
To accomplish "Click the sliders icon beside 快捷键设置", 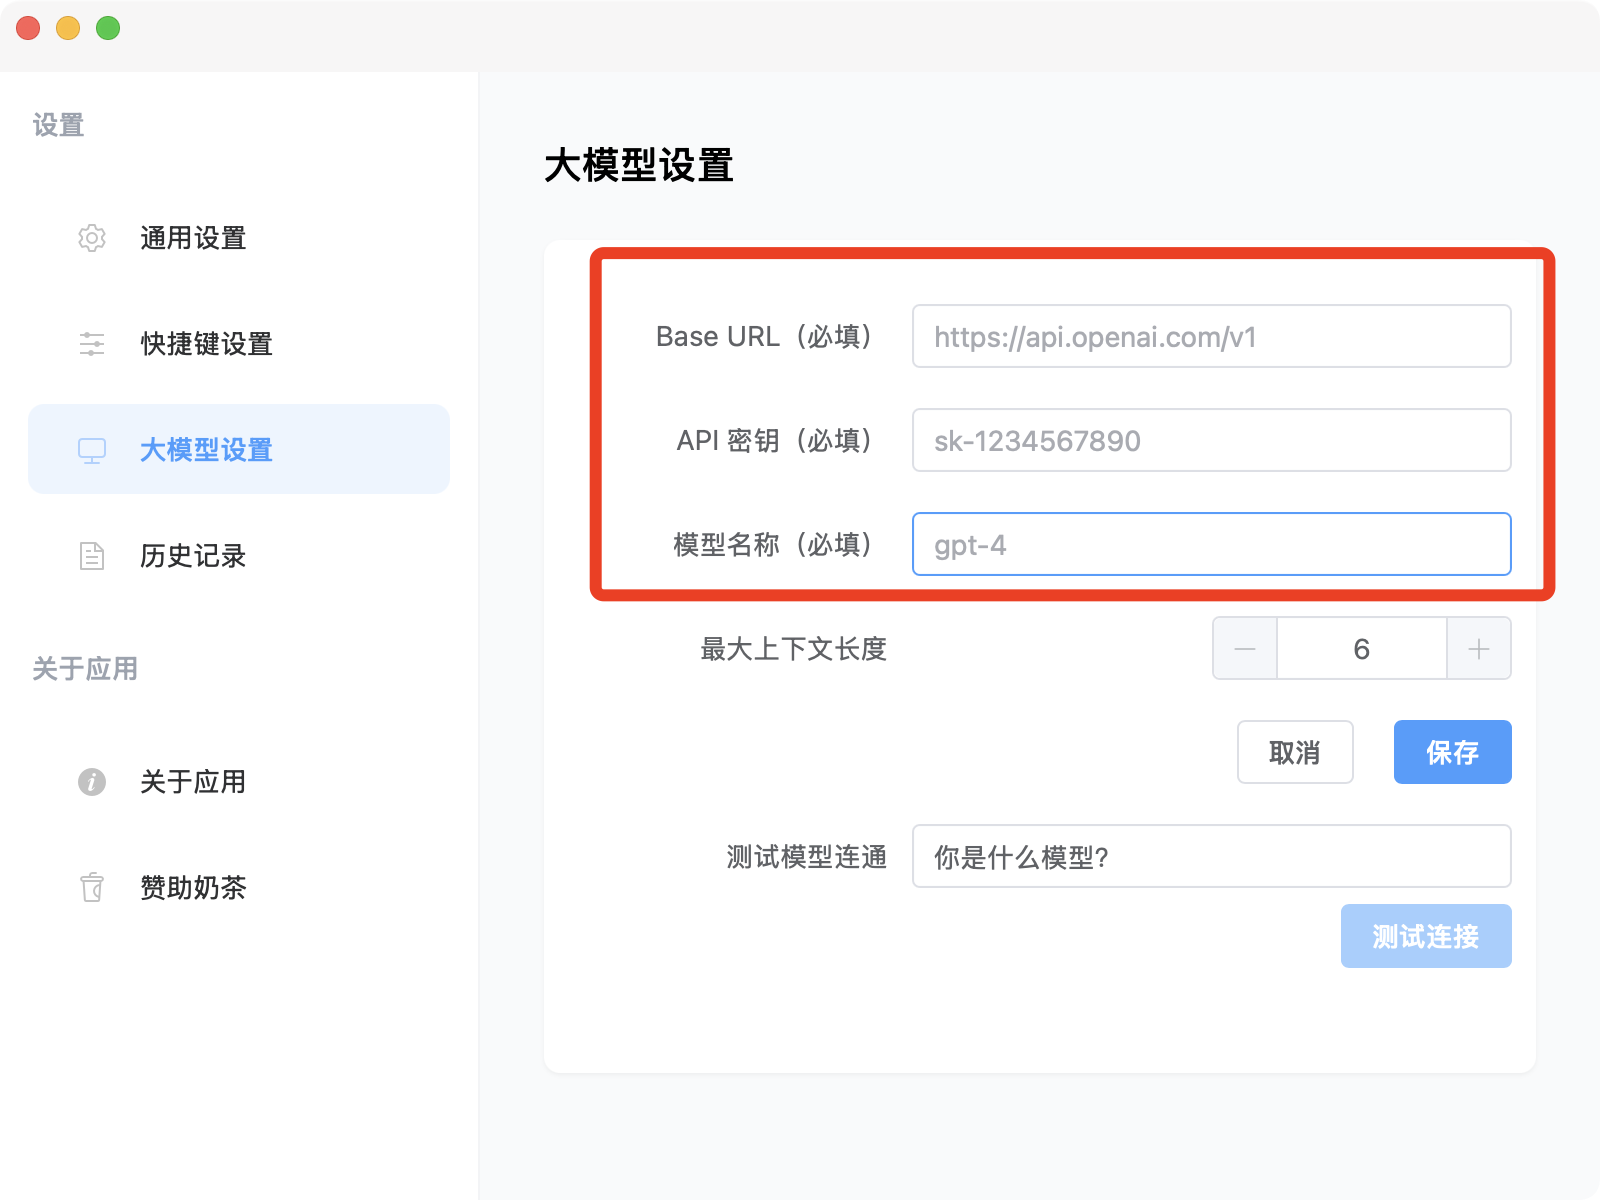I will 92,344.
